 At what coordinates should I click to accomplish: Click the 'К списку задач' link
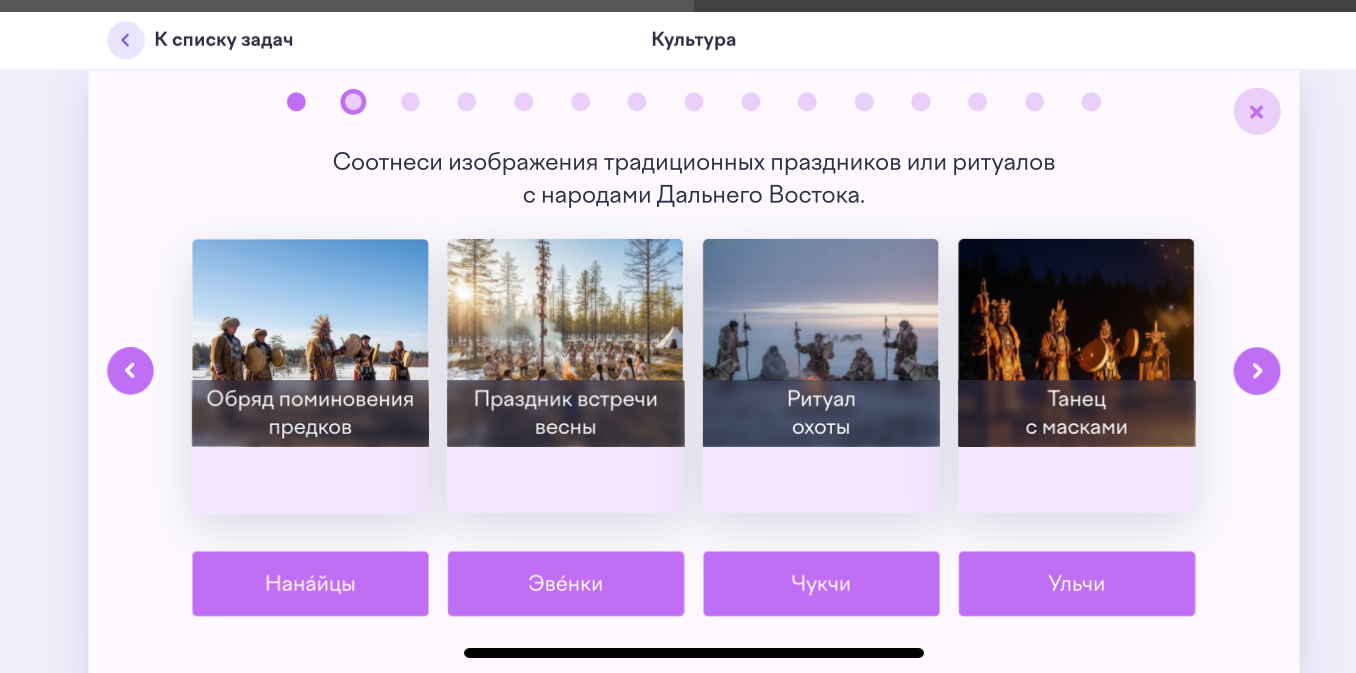223,40
